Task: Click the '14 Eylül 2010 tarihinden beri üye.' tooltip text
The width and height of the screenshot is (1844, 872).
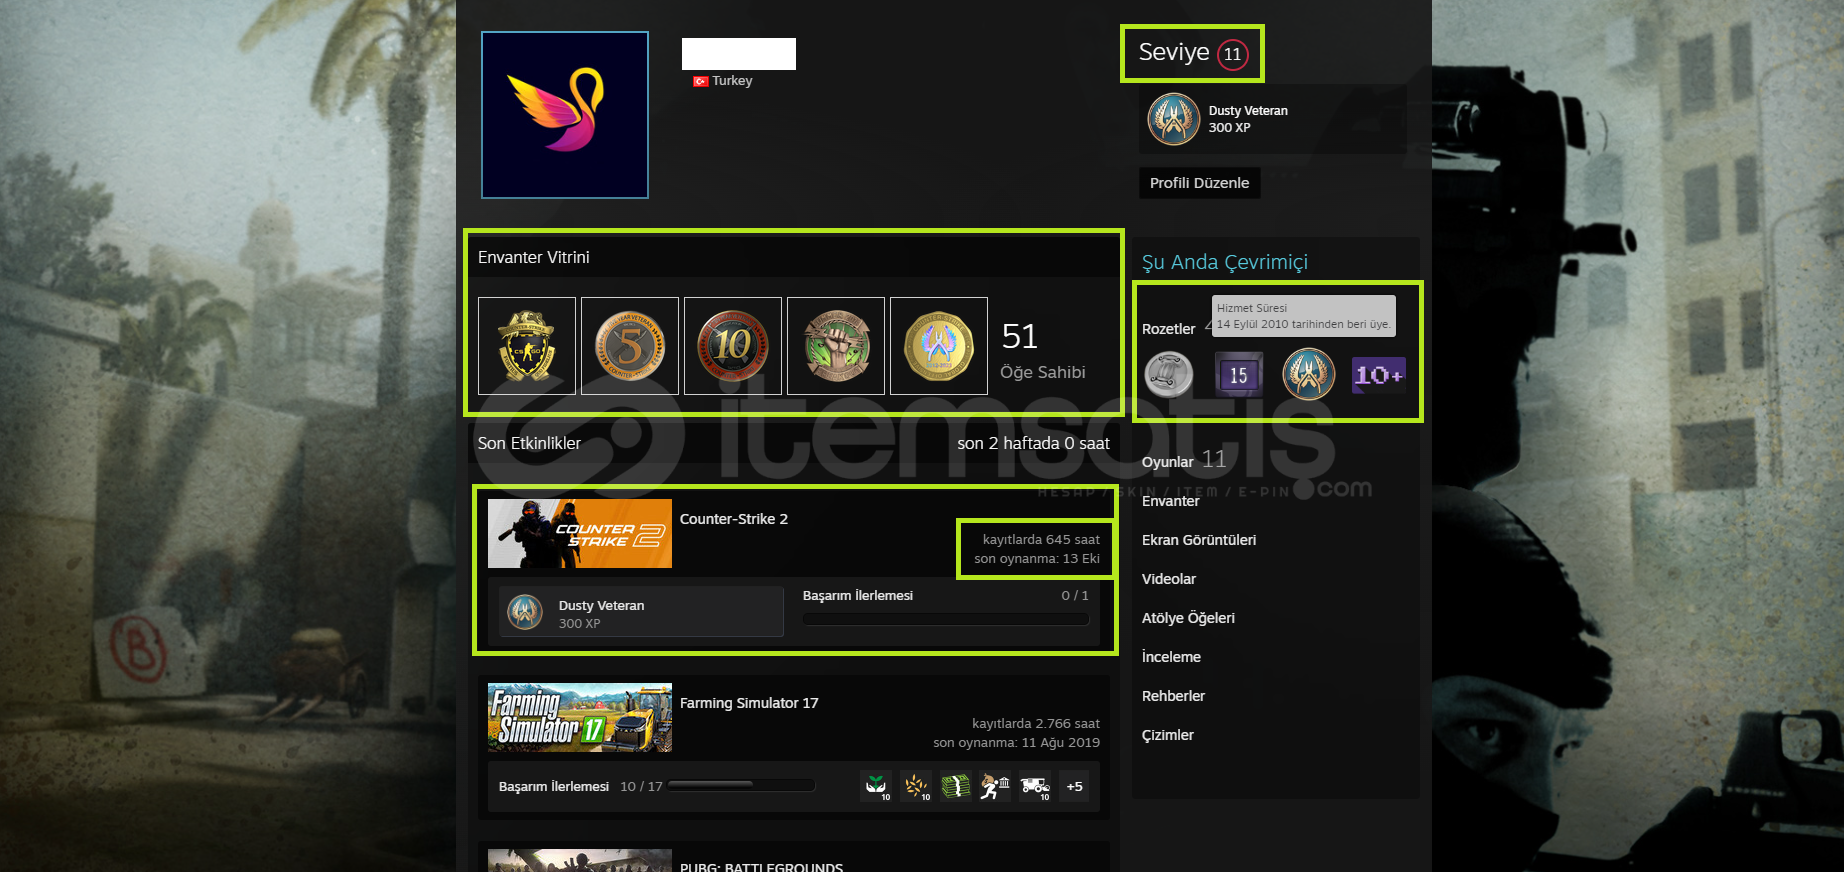Action: [x=1304, y=324]
